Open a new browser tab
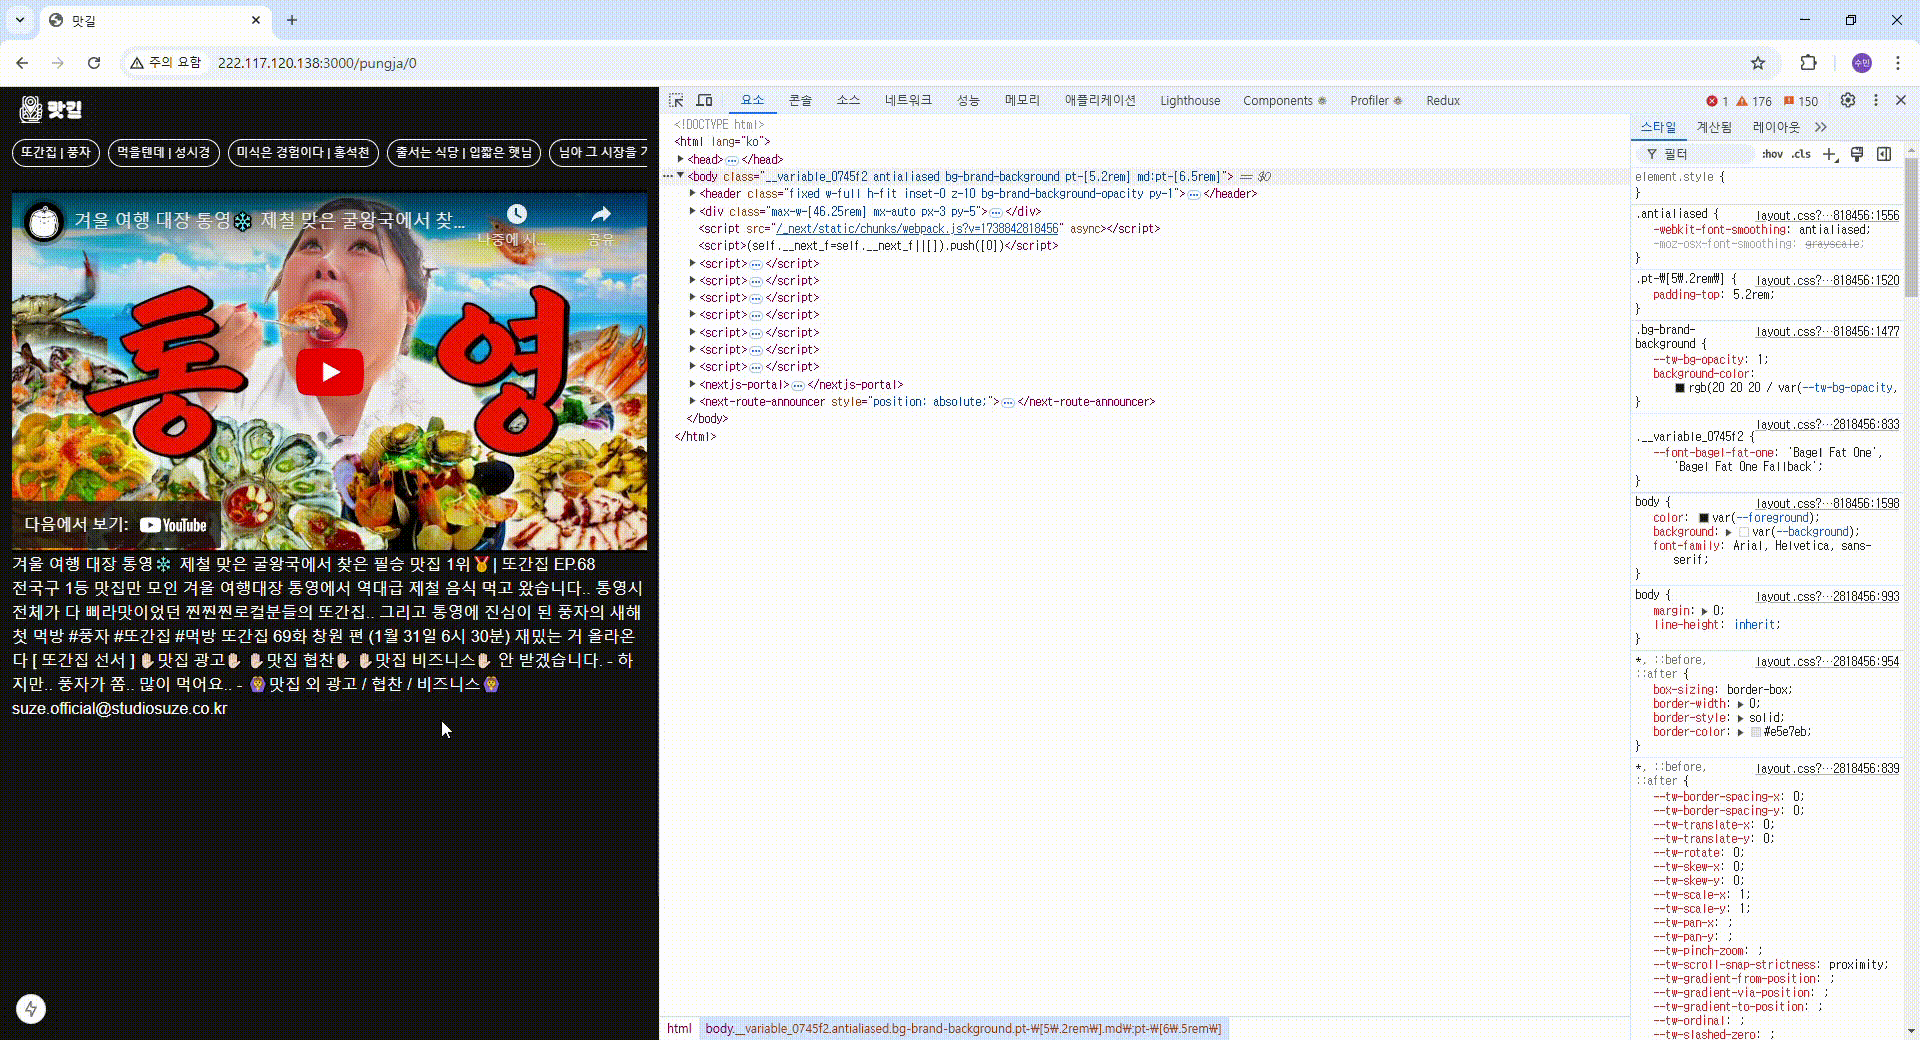This screenshot has width=1920, height=1040. pos(292,20)
